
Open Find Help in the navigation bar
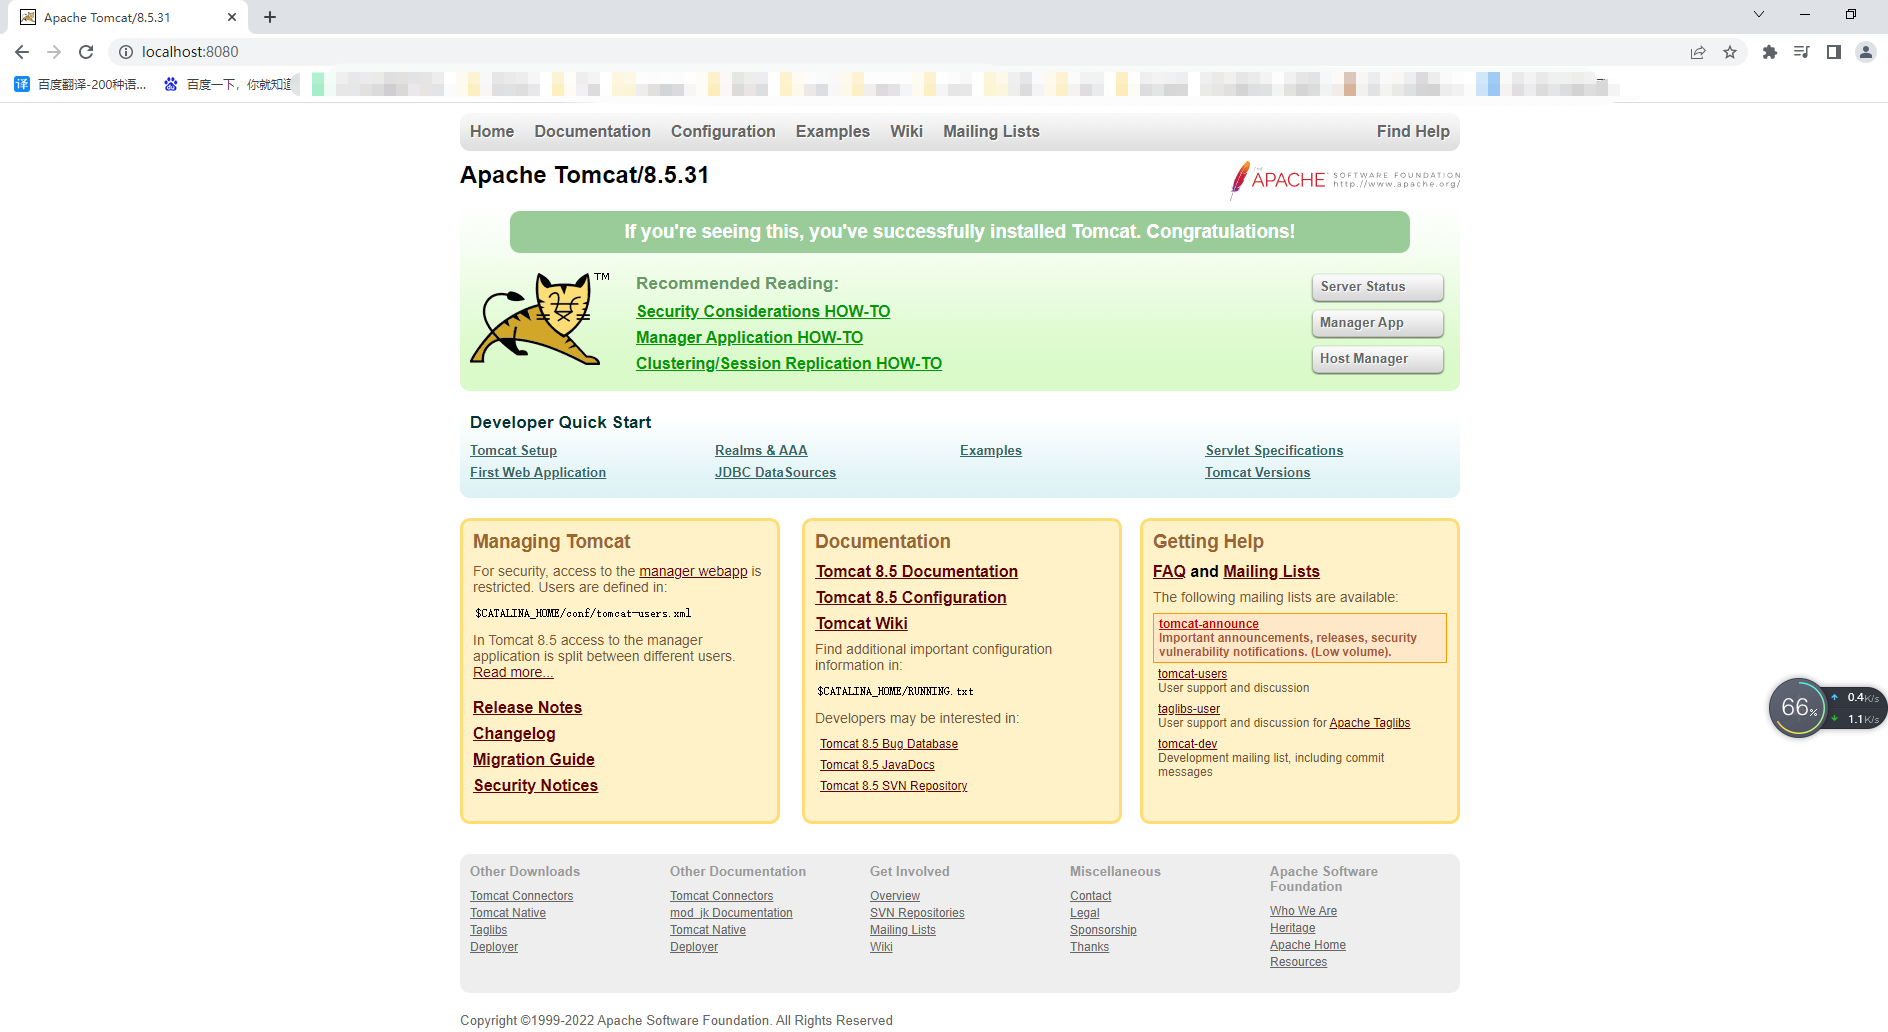(1413, 131)
